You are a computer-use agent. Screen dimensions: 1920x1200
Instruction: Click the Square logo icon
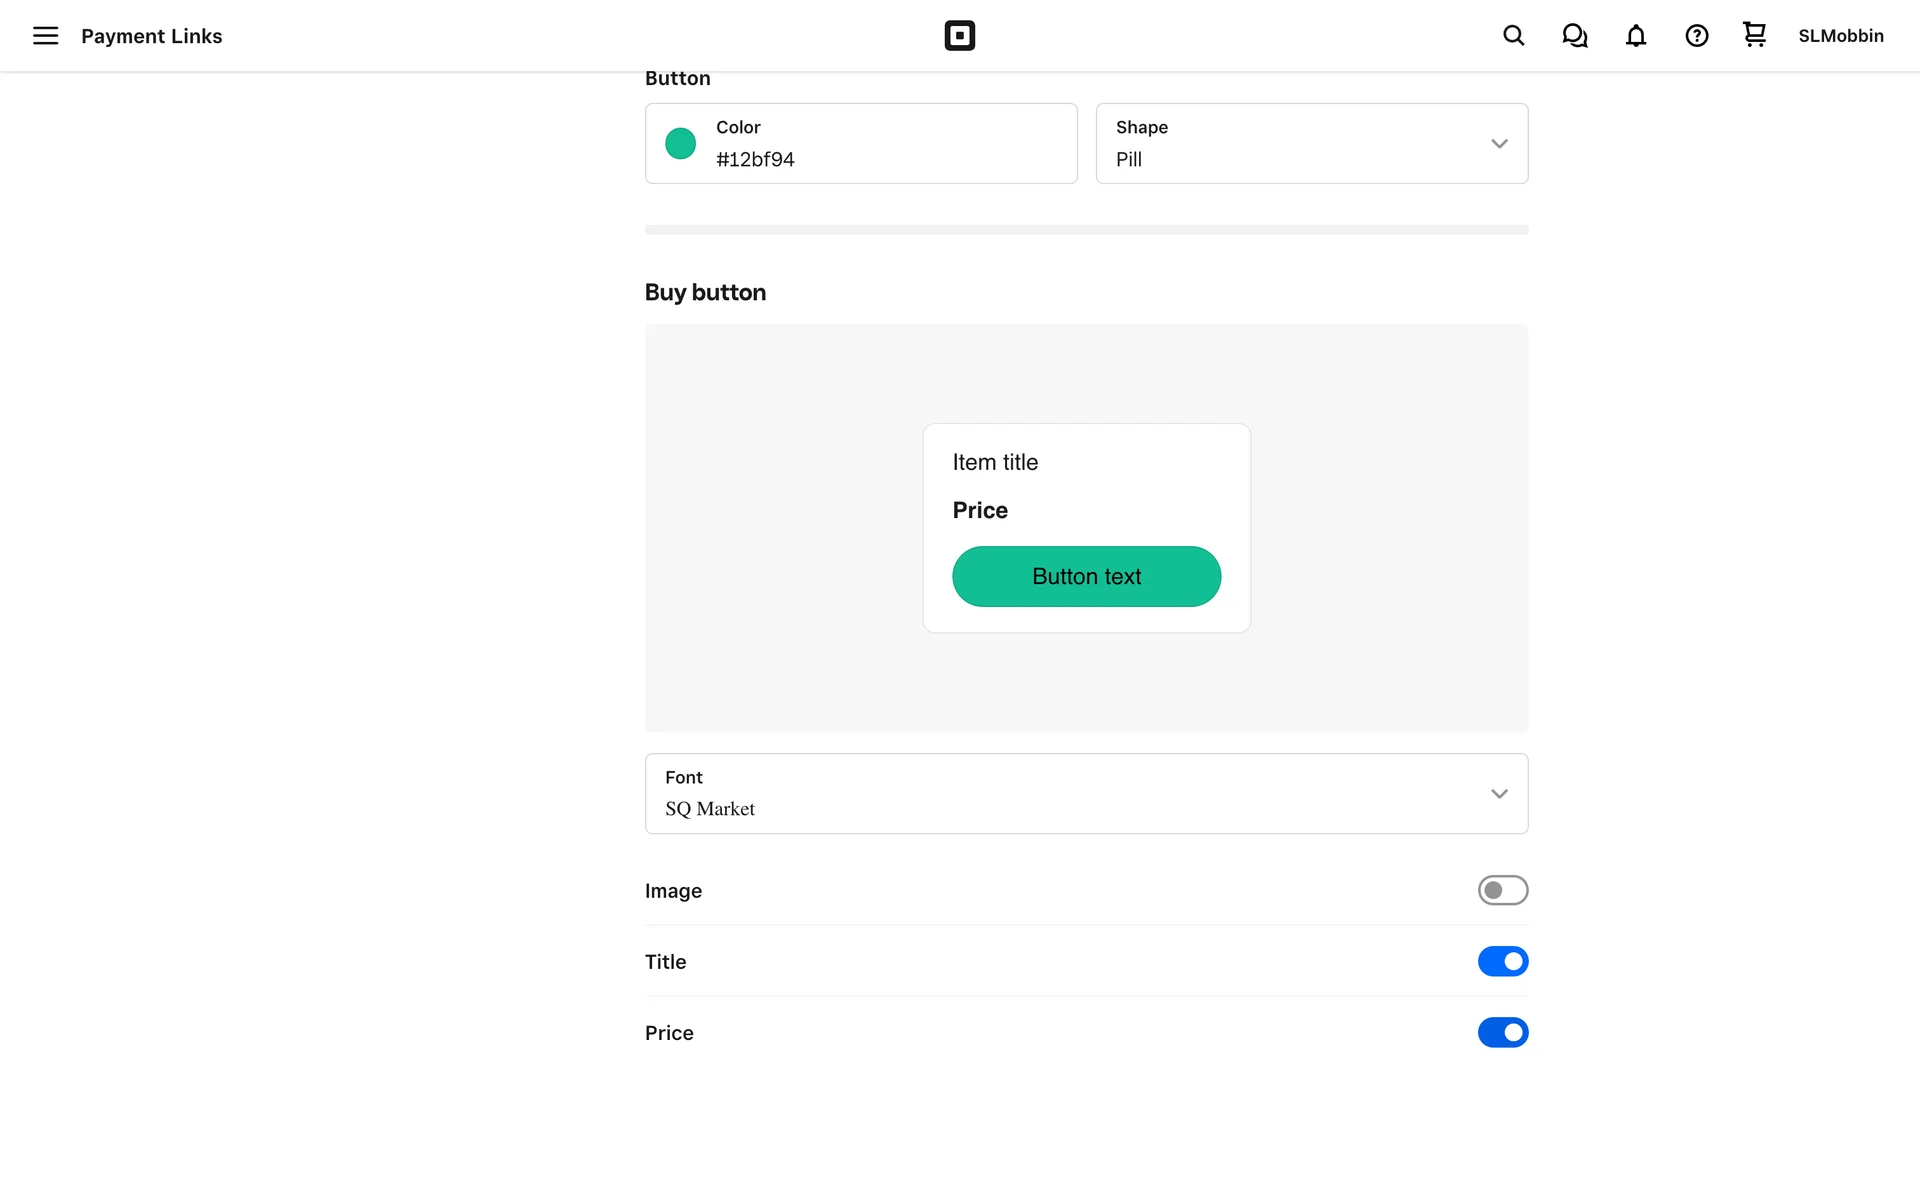[959, 36]
